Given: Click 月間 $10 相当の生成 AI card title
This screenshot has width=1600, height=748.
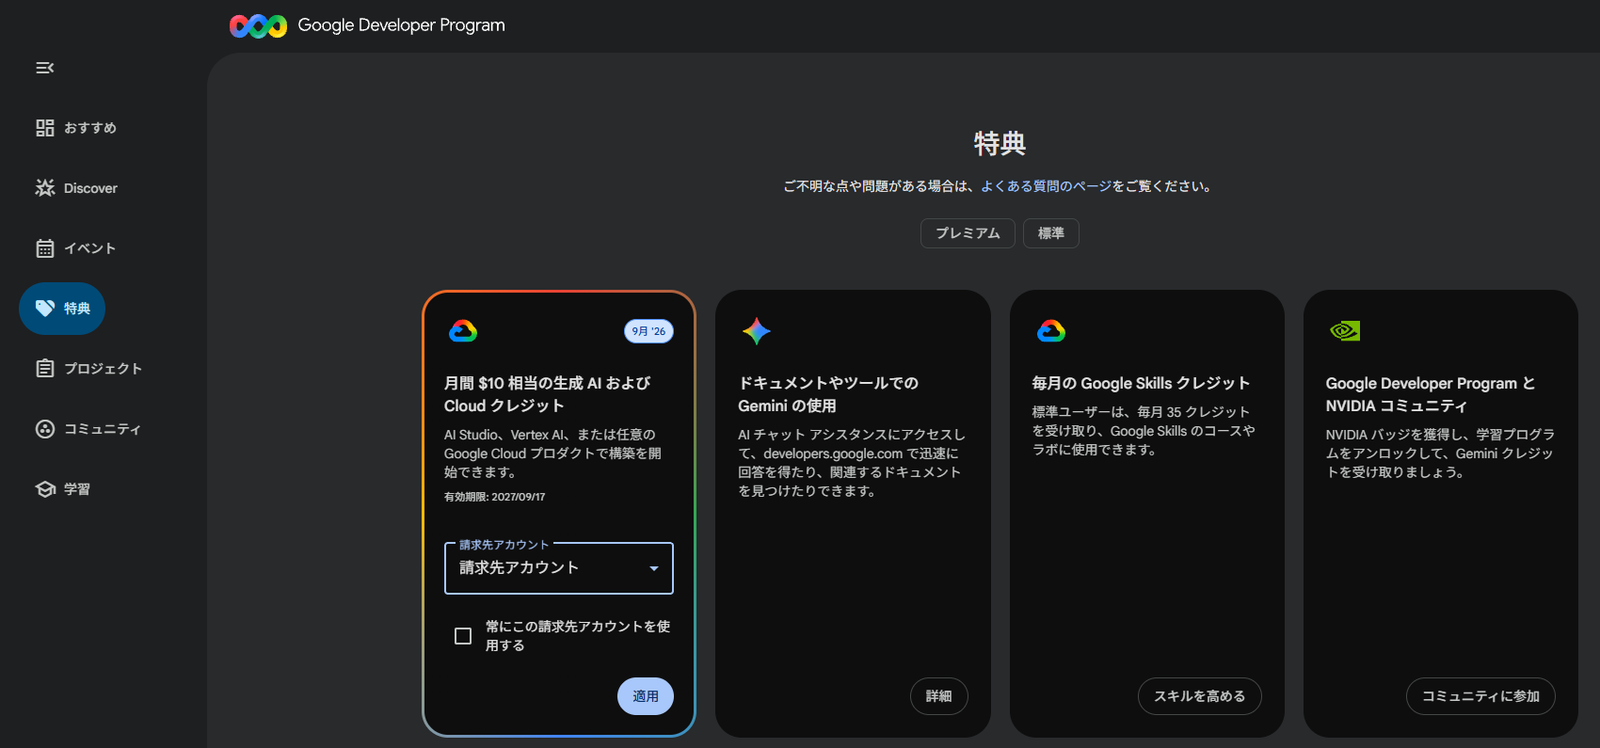Looking at the screenshot, I should point(547,394).
